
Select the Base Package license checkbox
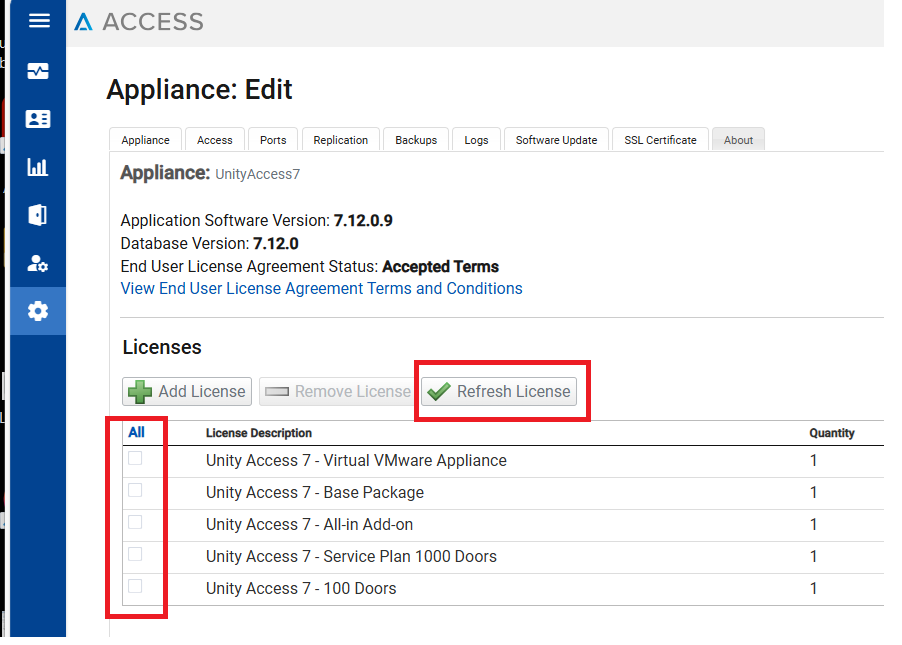135,490
